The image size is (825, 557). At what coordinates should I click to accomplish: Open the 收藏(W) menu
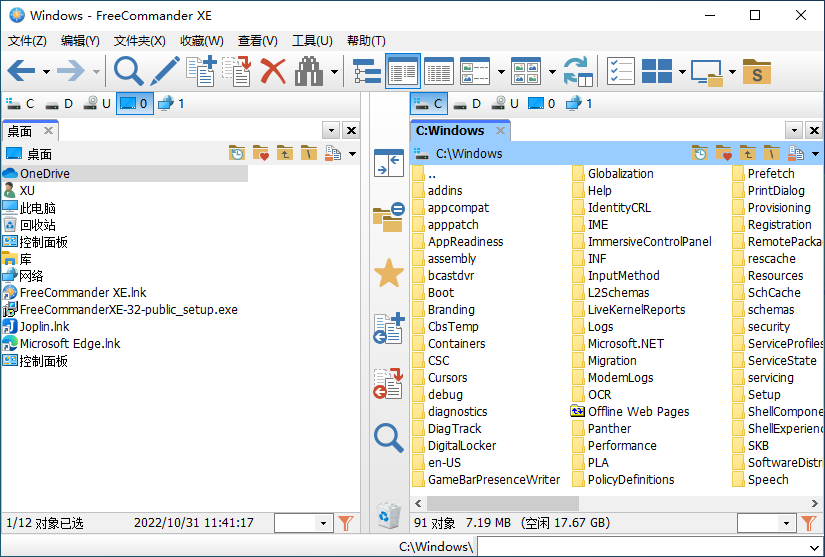tap(202, 40)
